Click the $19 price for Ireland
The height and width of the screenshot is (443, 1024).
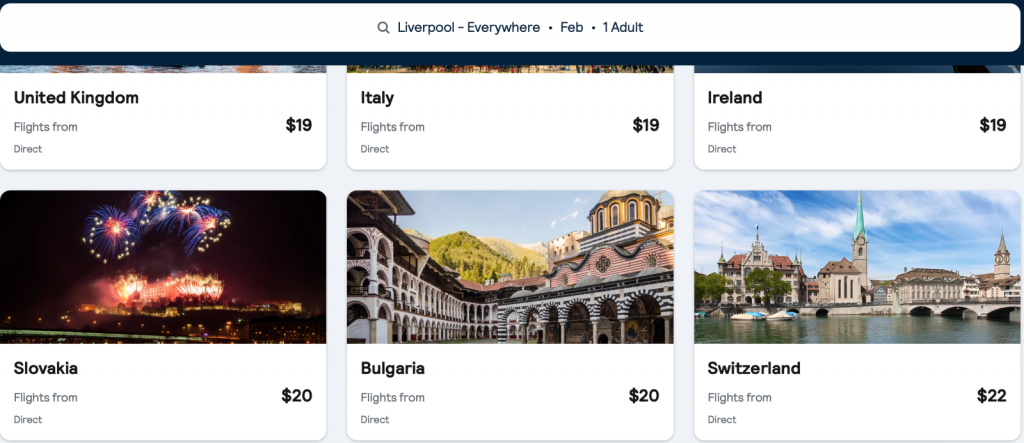click(x=993, y=125)
